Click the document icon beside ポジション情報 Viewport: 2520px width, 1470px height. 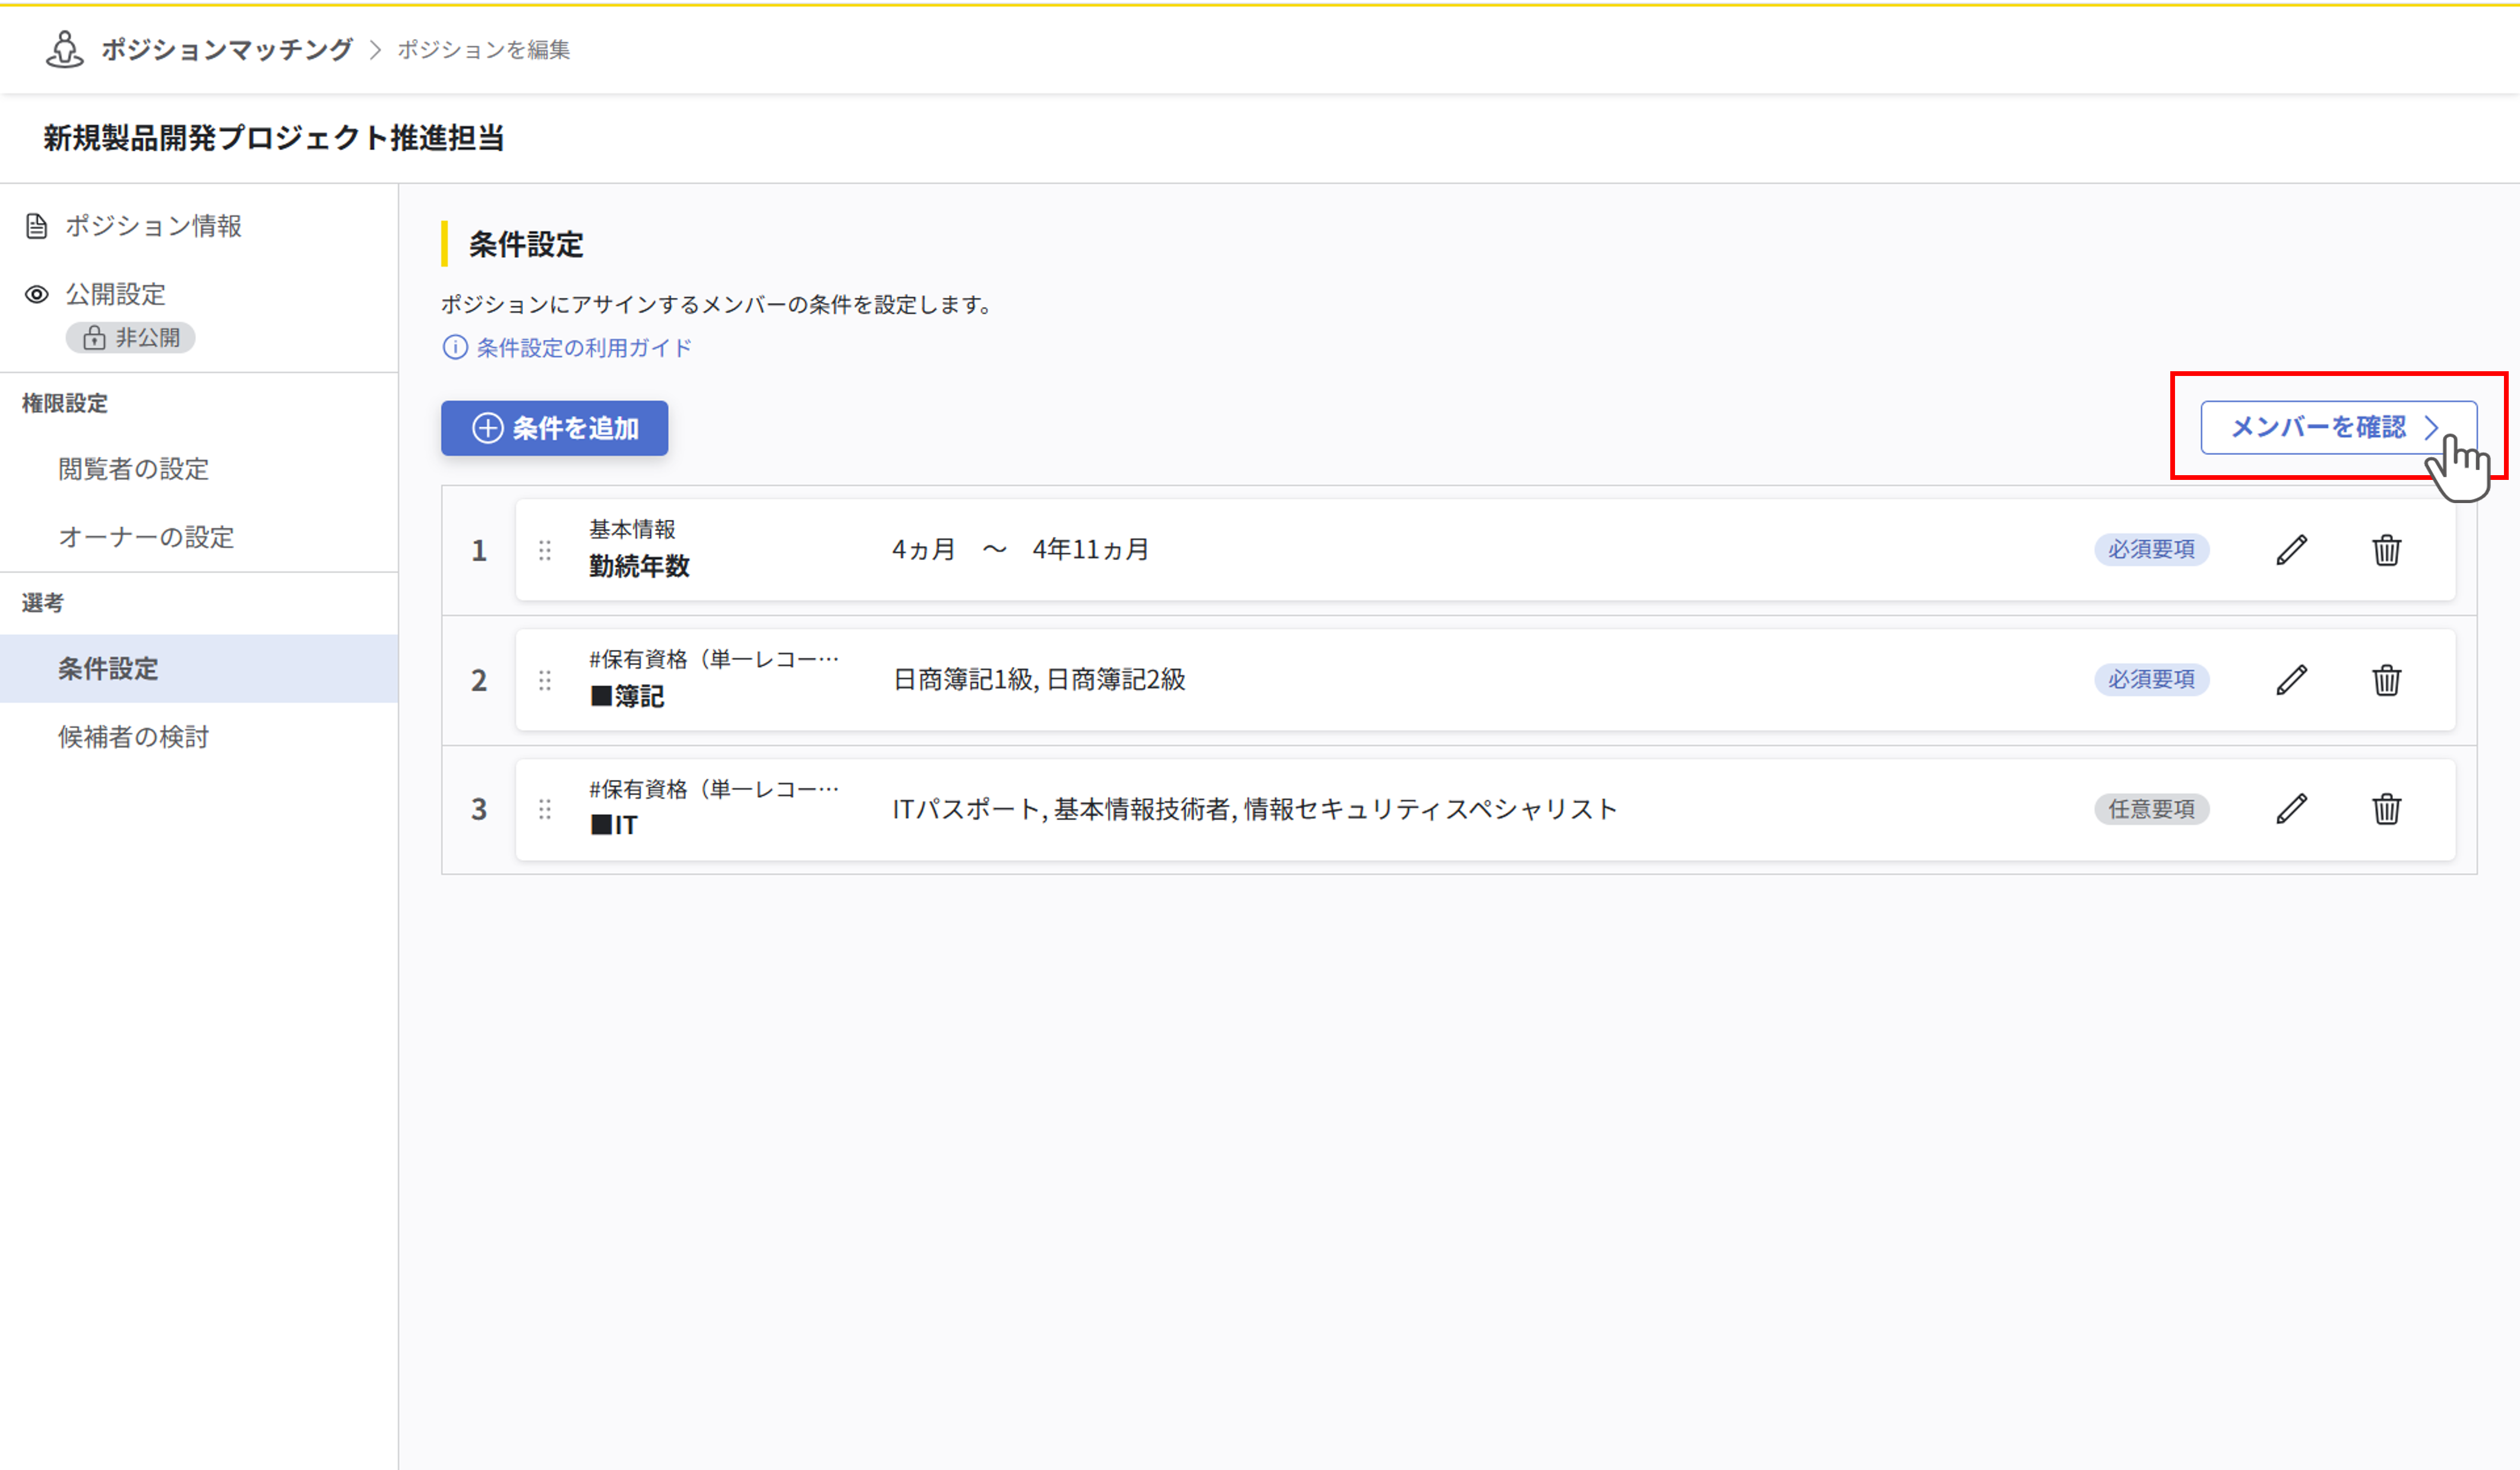click(x=37, y=226)
